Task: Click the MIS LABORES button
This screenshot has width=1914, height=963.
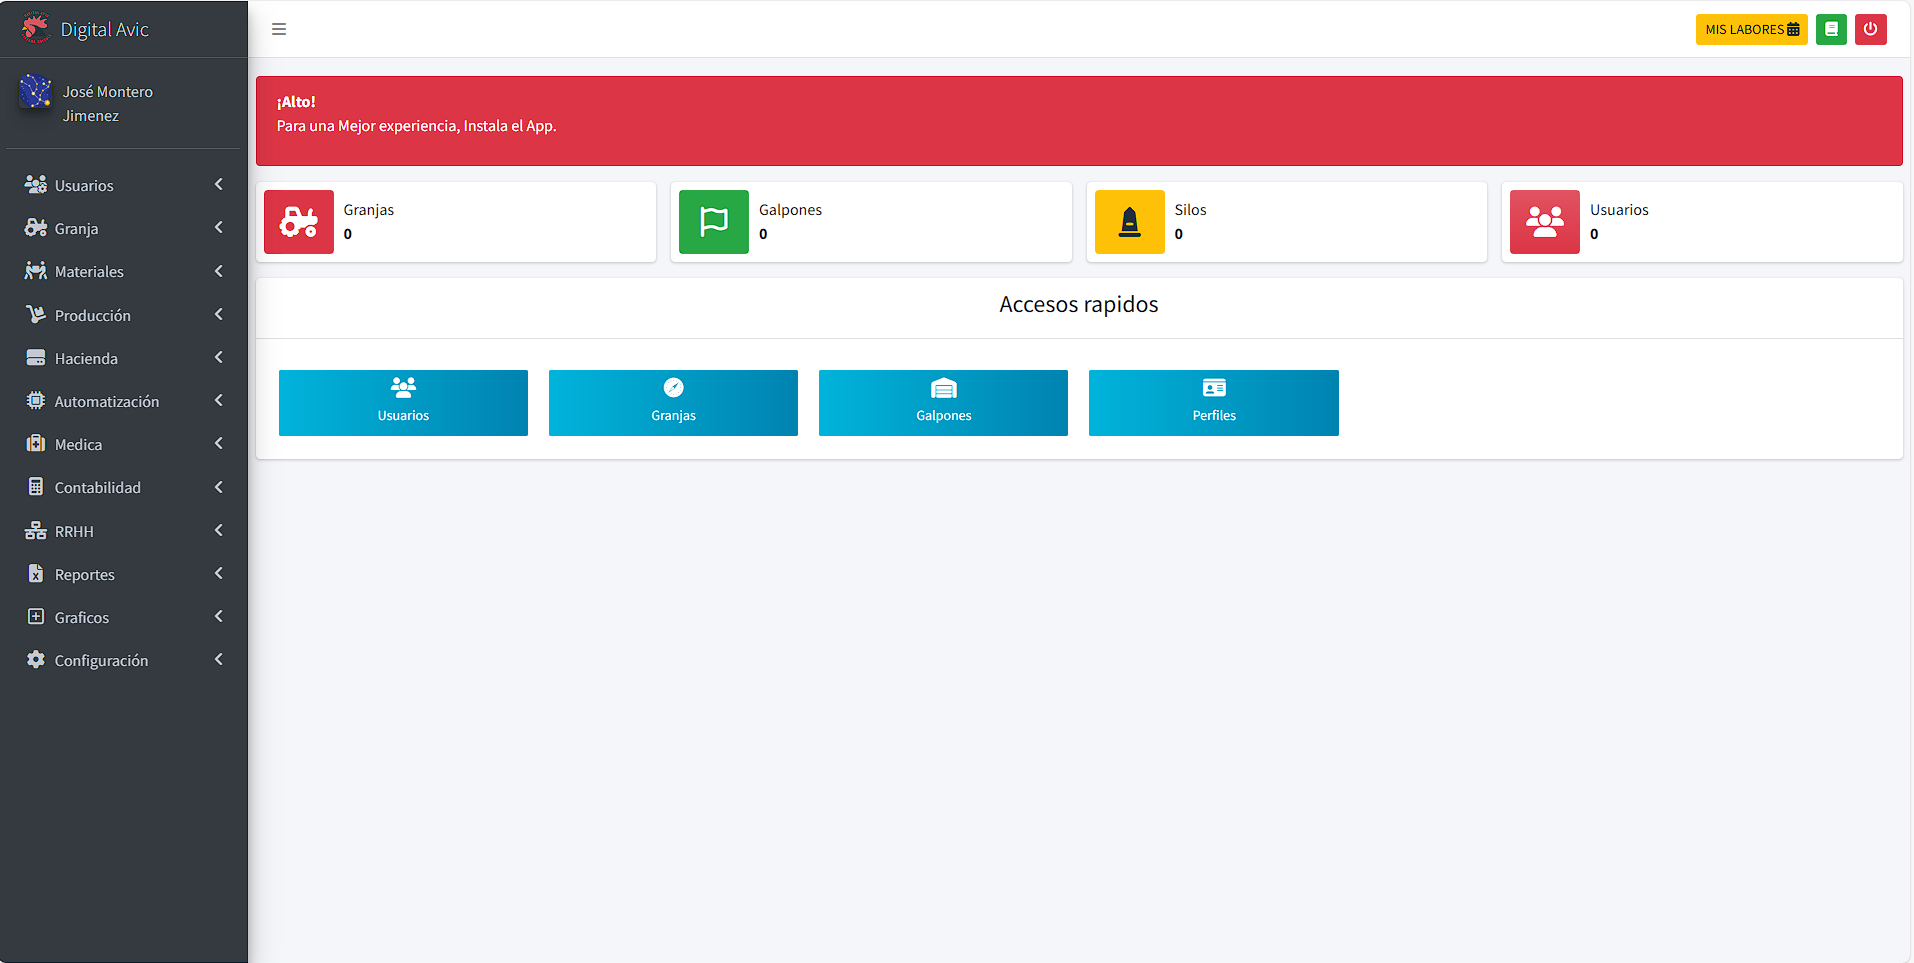Action: click(x=1751, y=29)
